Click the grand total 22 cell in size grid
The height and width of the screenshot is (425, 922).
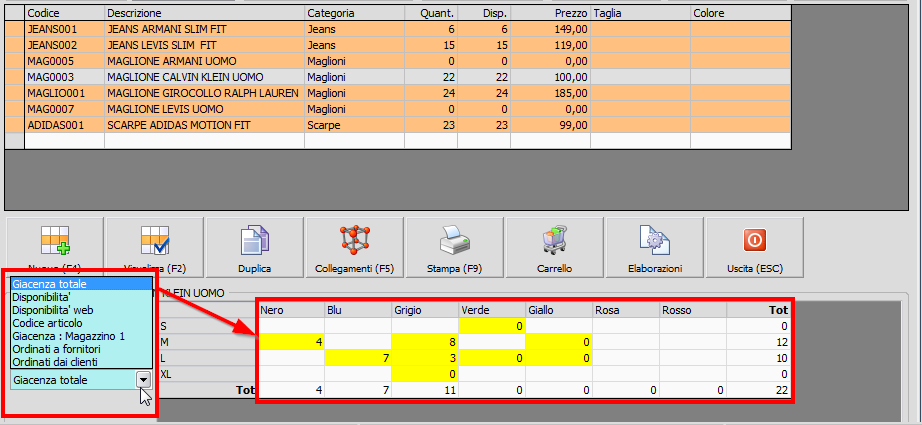tap(758, 390)
